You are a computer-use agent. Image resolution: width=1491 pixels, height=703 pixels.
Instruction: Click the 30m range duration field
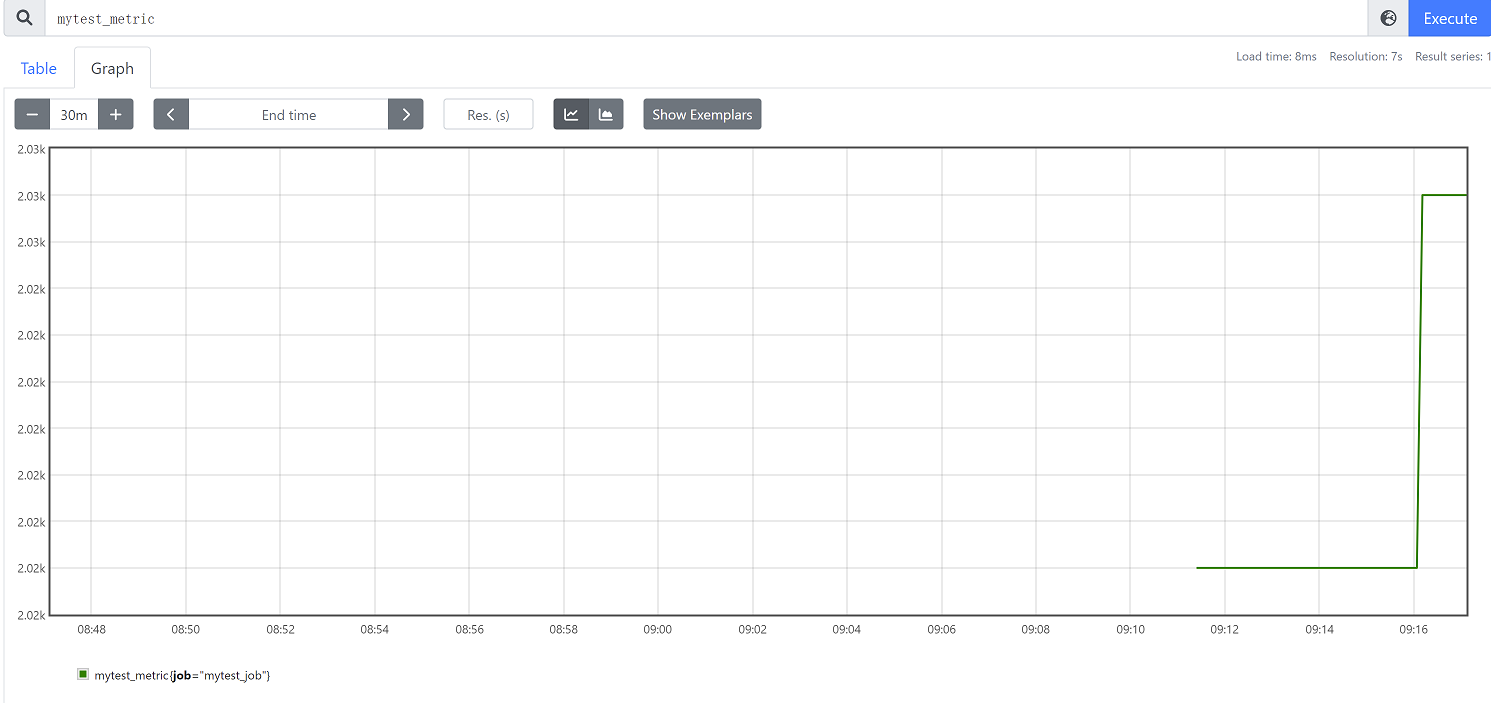[x=74, y=114]
